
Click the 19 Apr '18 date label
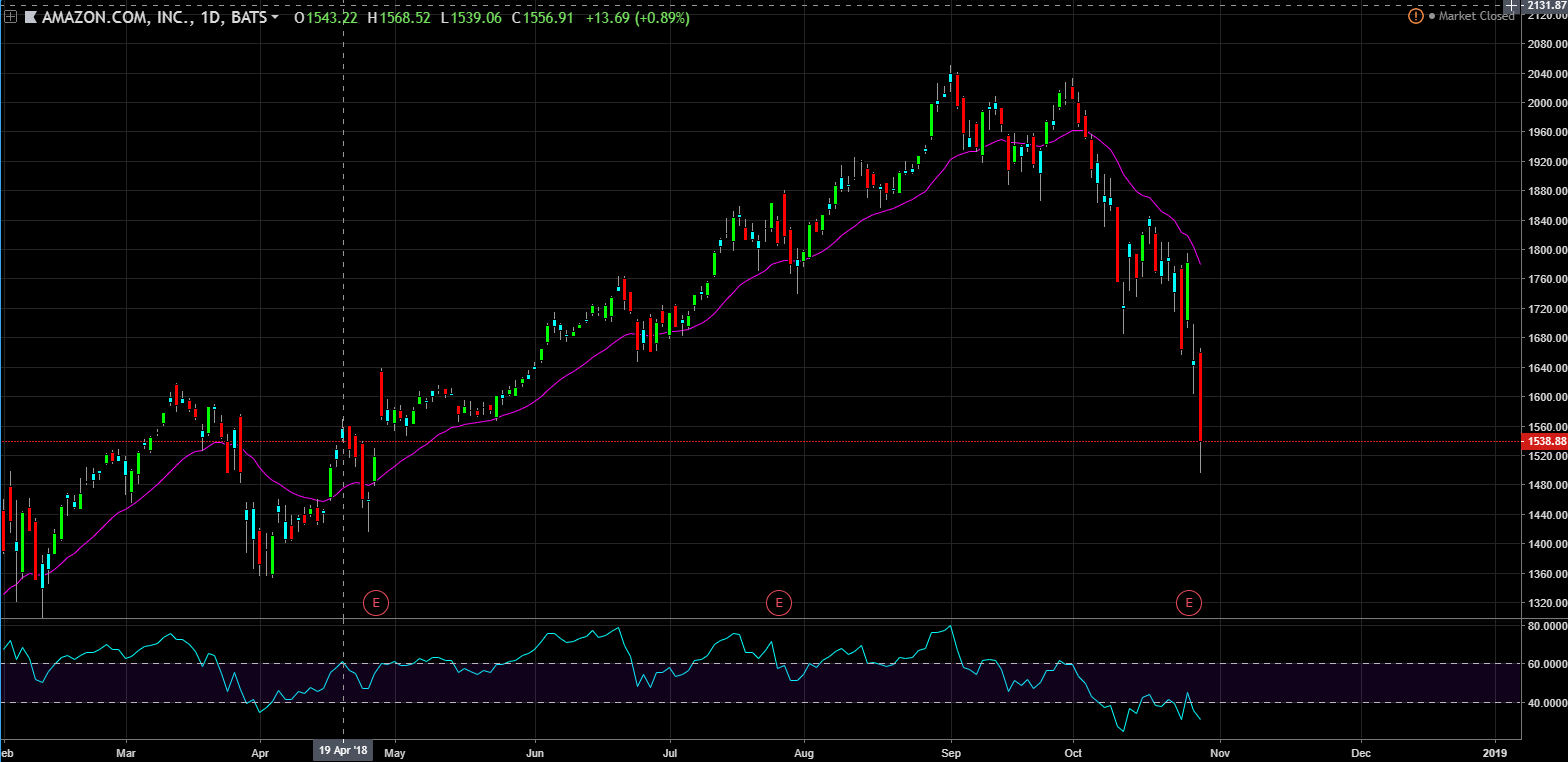(x=343, y=750)
